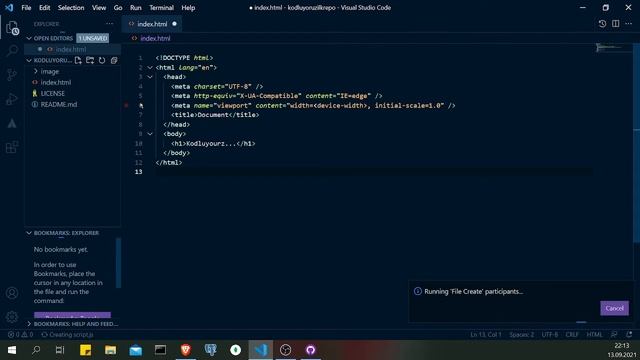640x360 pixels.
Task: Open Windows Start menu
Action: coord(12,350)
